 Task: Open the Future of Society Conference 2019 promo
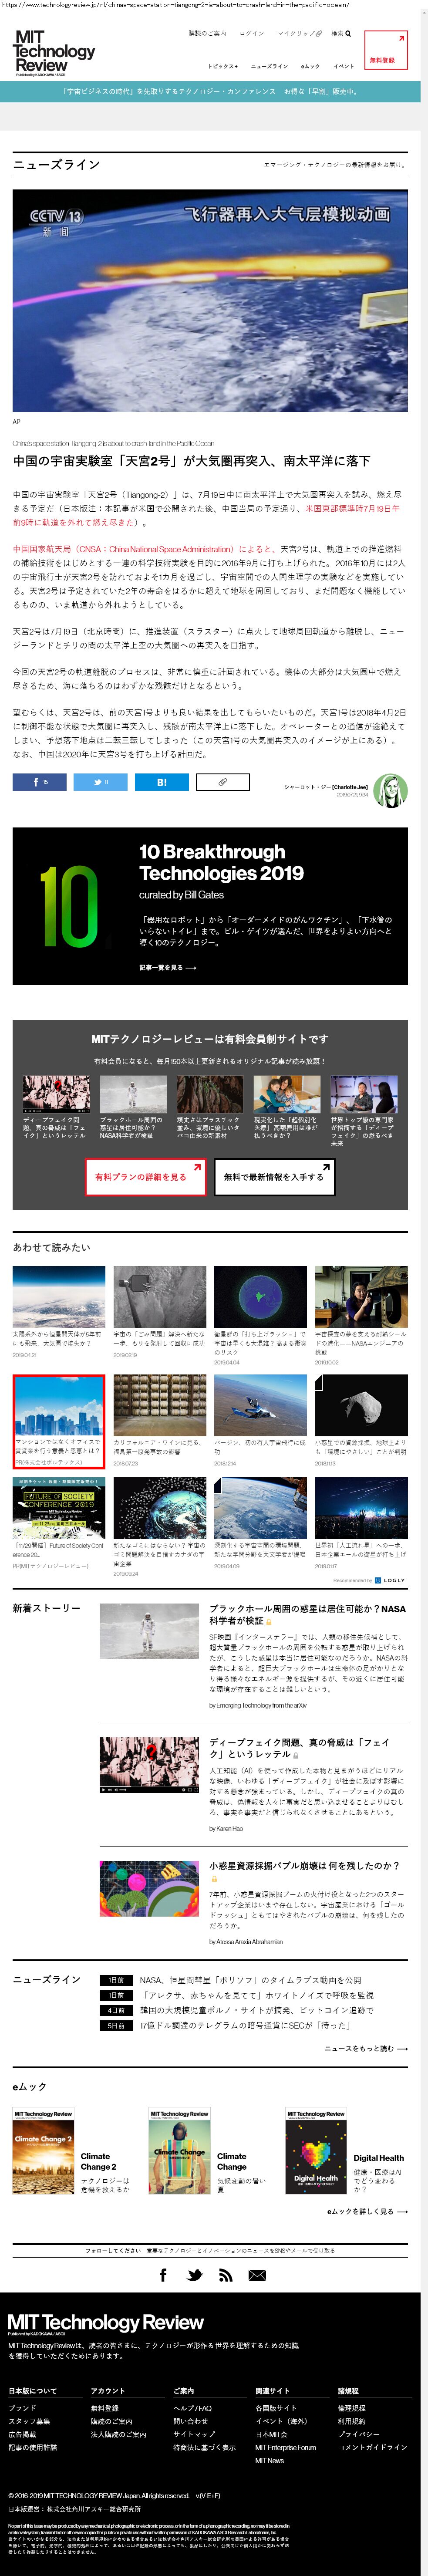59,1523
